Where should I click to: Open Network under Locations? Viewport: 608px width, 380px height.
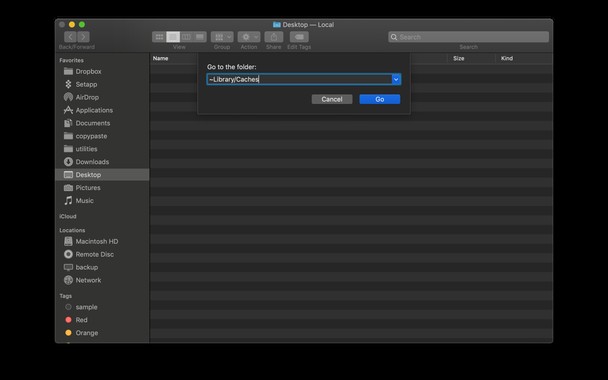point(102,280)
